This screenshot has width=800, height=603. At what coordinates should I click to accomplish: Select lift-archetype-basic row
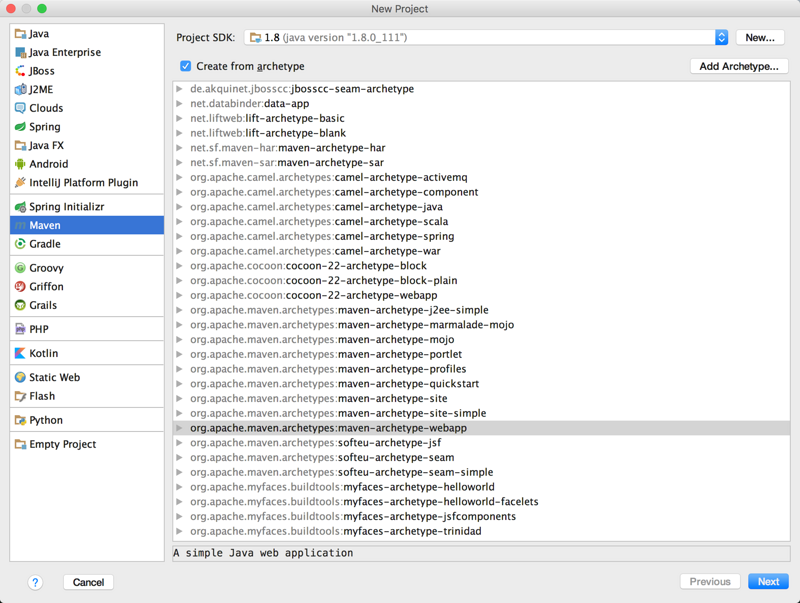point(482,118)
